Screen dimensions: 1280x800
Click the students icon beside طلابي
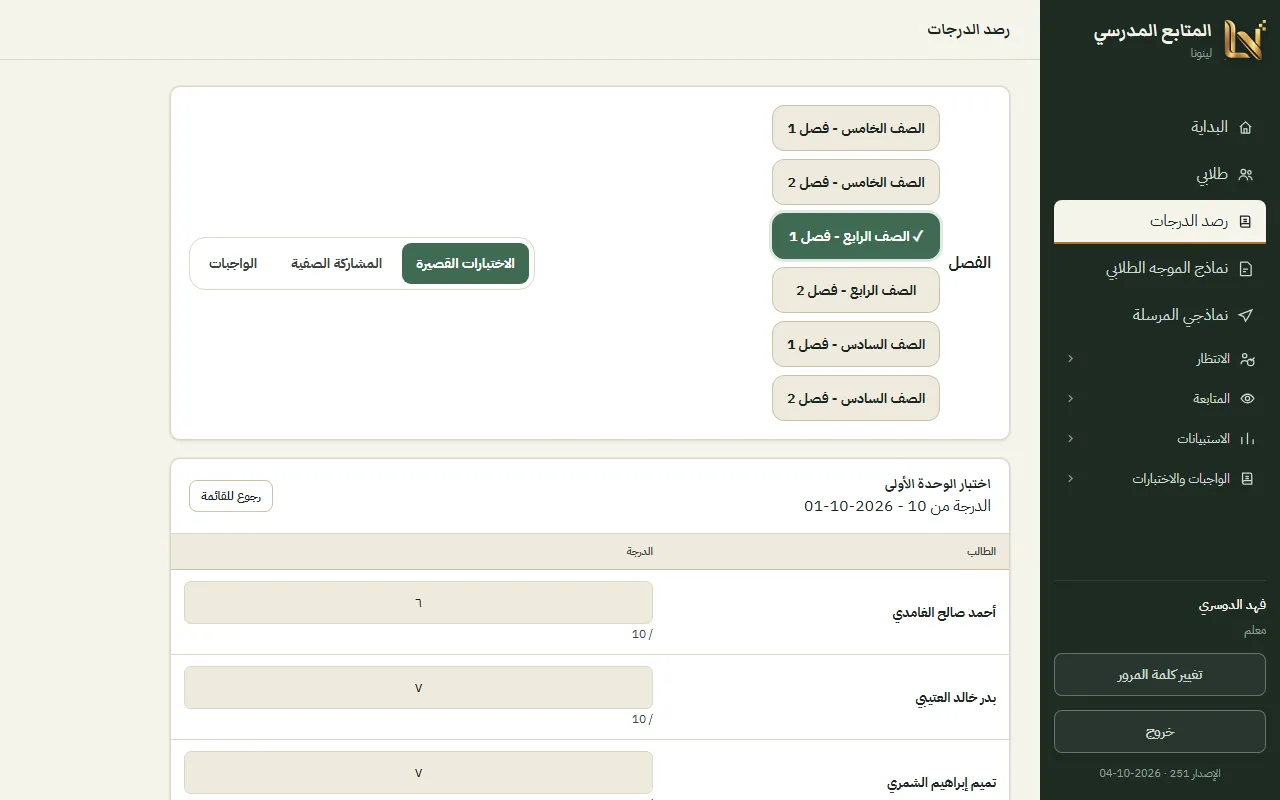coord(1245,174)
